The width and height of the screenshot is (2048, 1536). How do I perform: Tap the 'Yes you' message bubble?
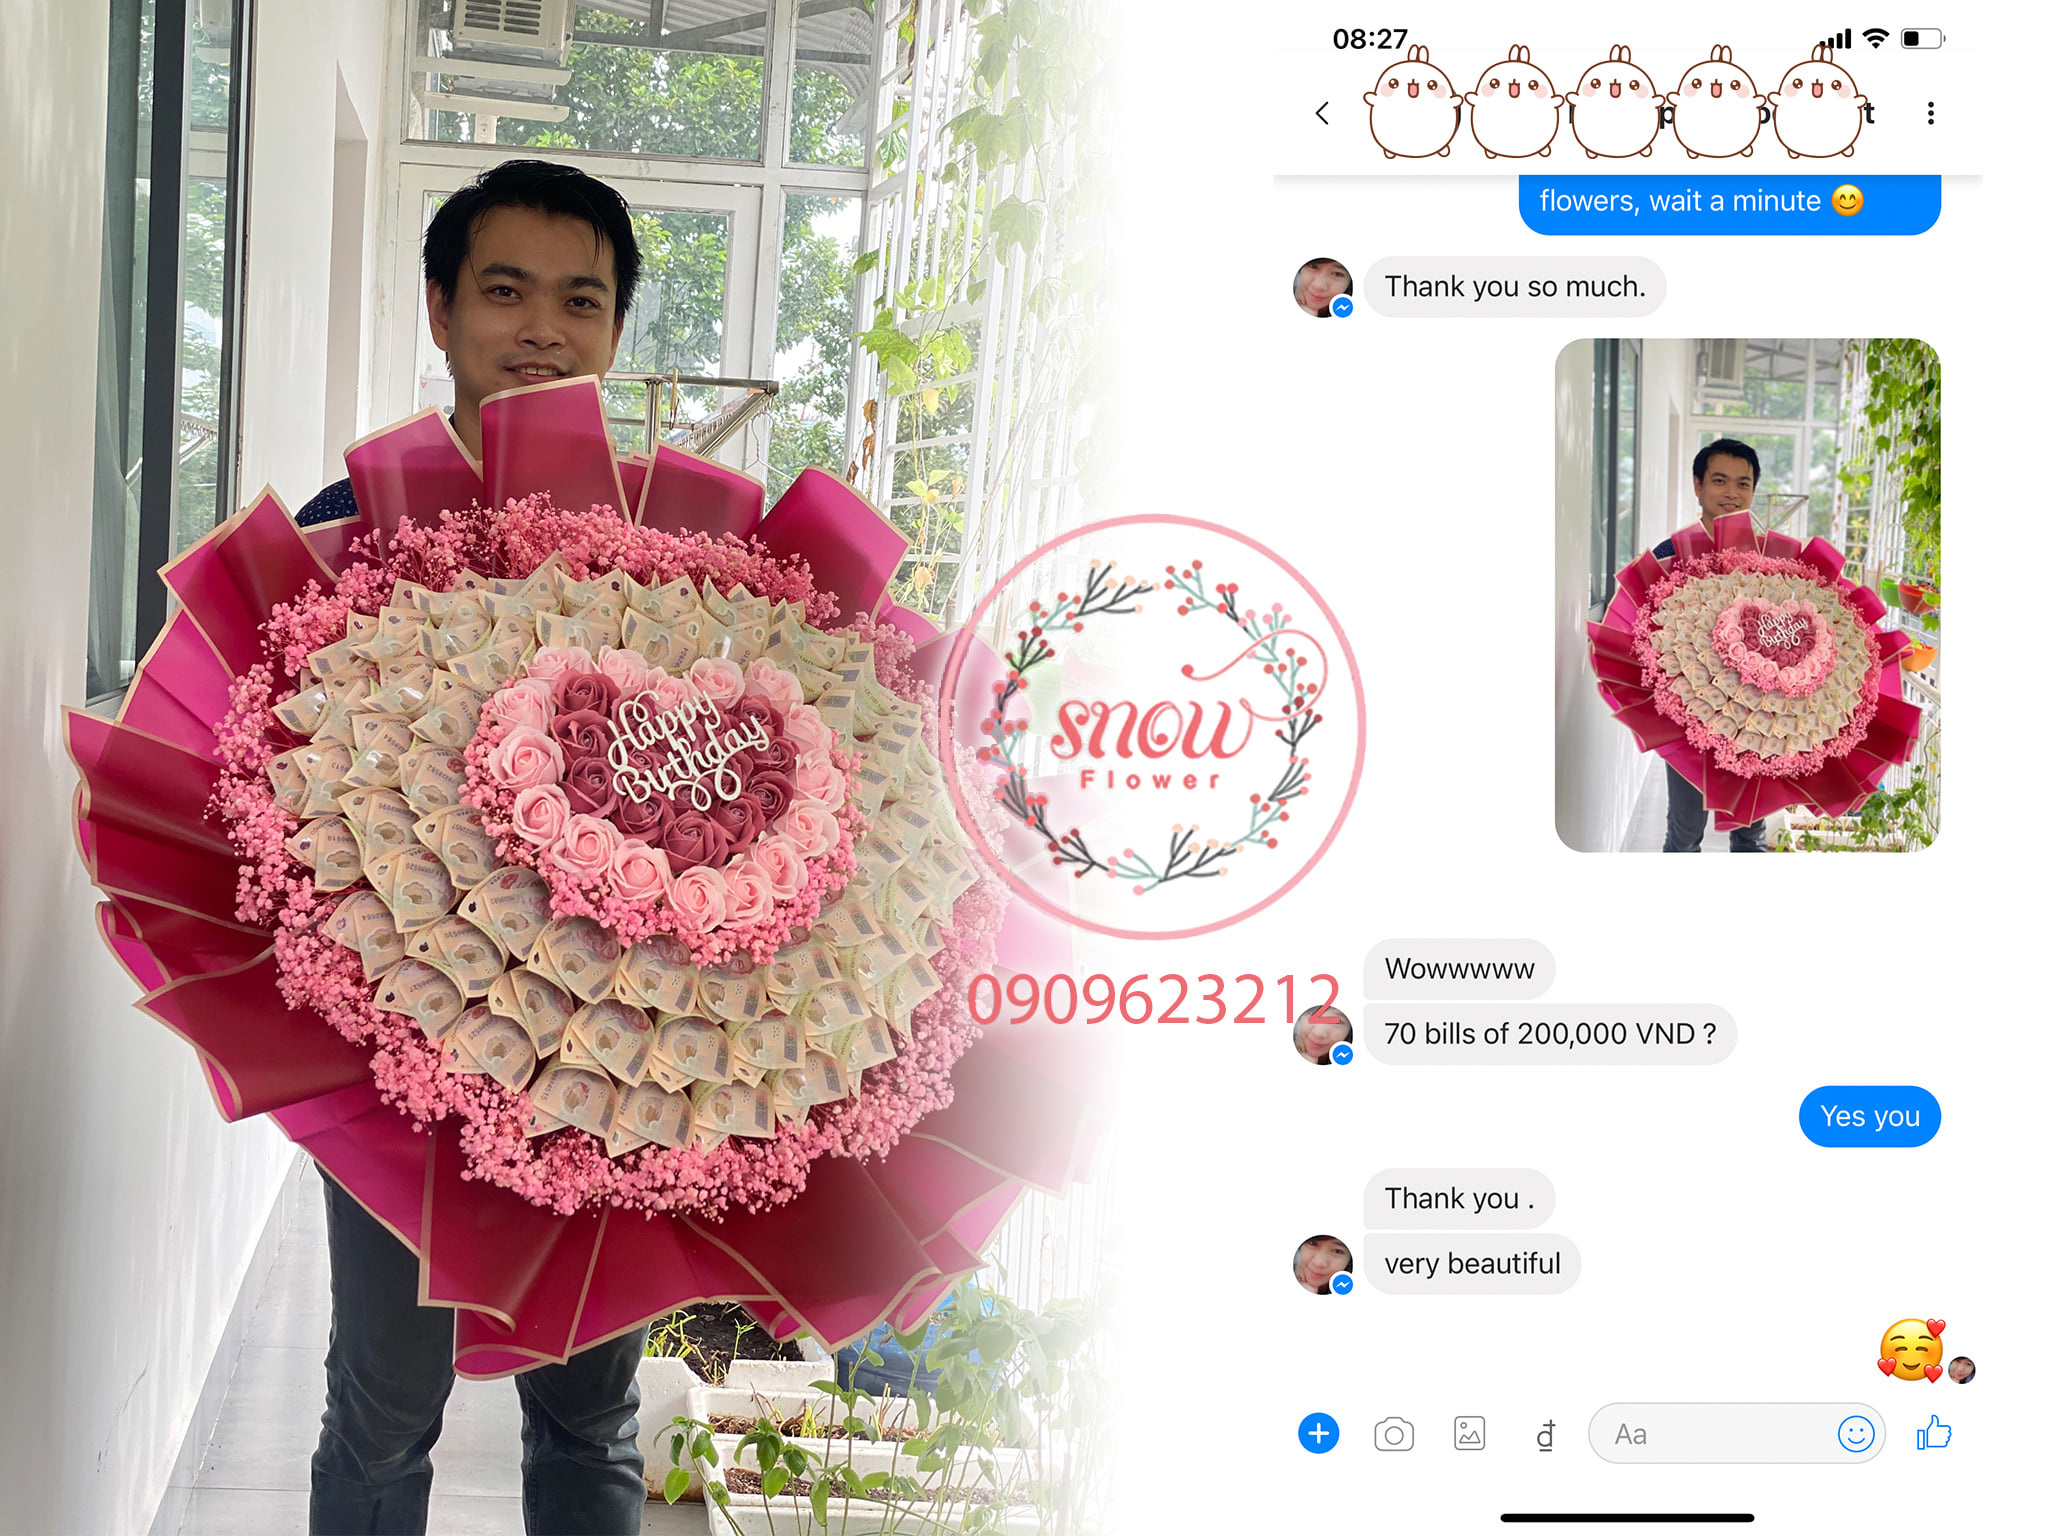1869,1116
